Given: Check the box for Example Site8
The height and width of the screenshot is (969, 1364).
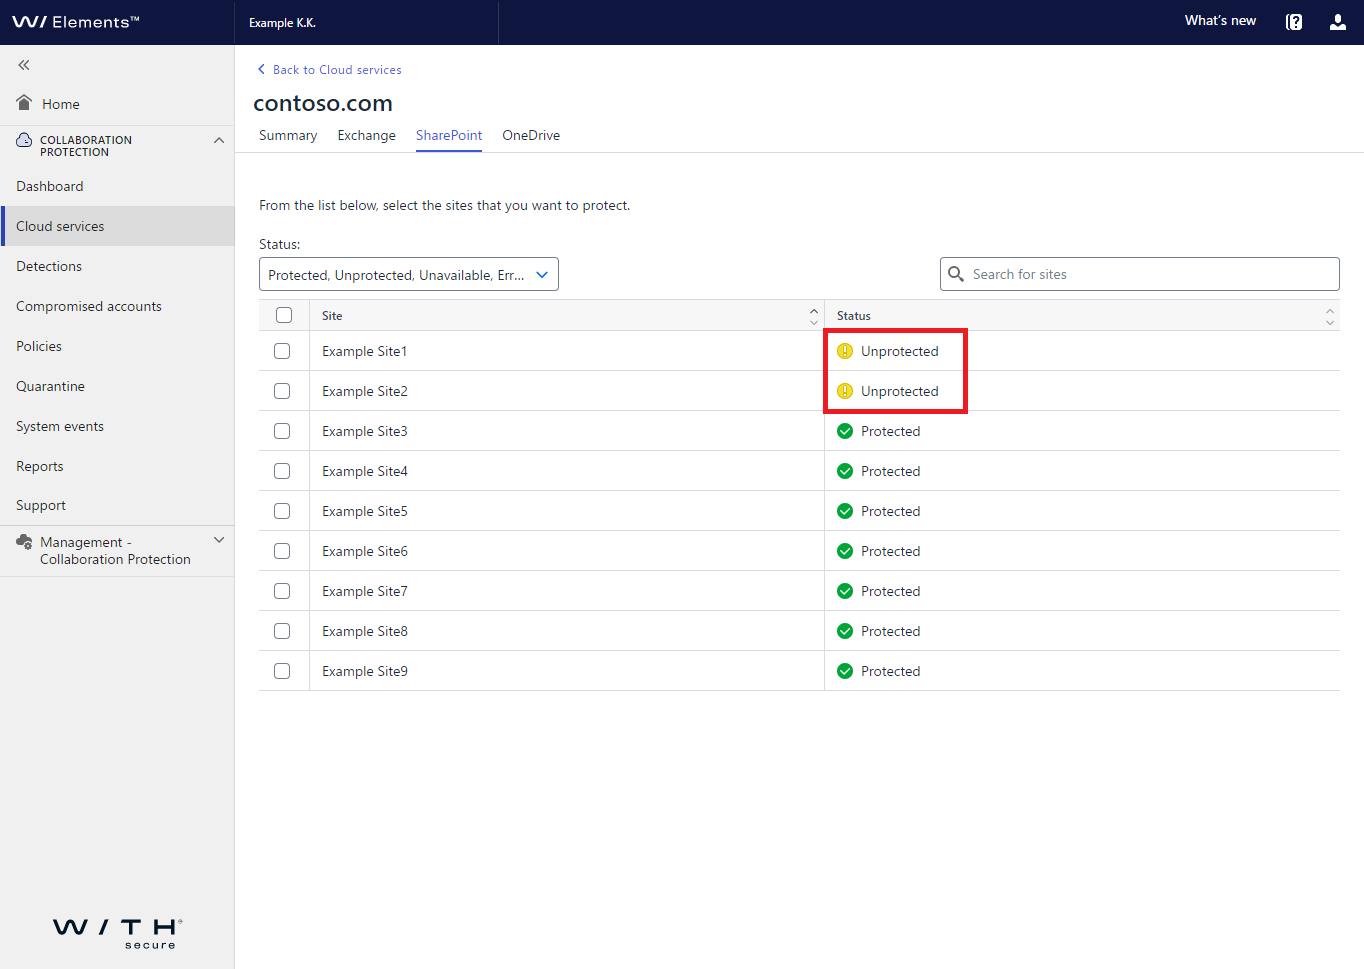Looking at the screenshot, I should [282, 631].
